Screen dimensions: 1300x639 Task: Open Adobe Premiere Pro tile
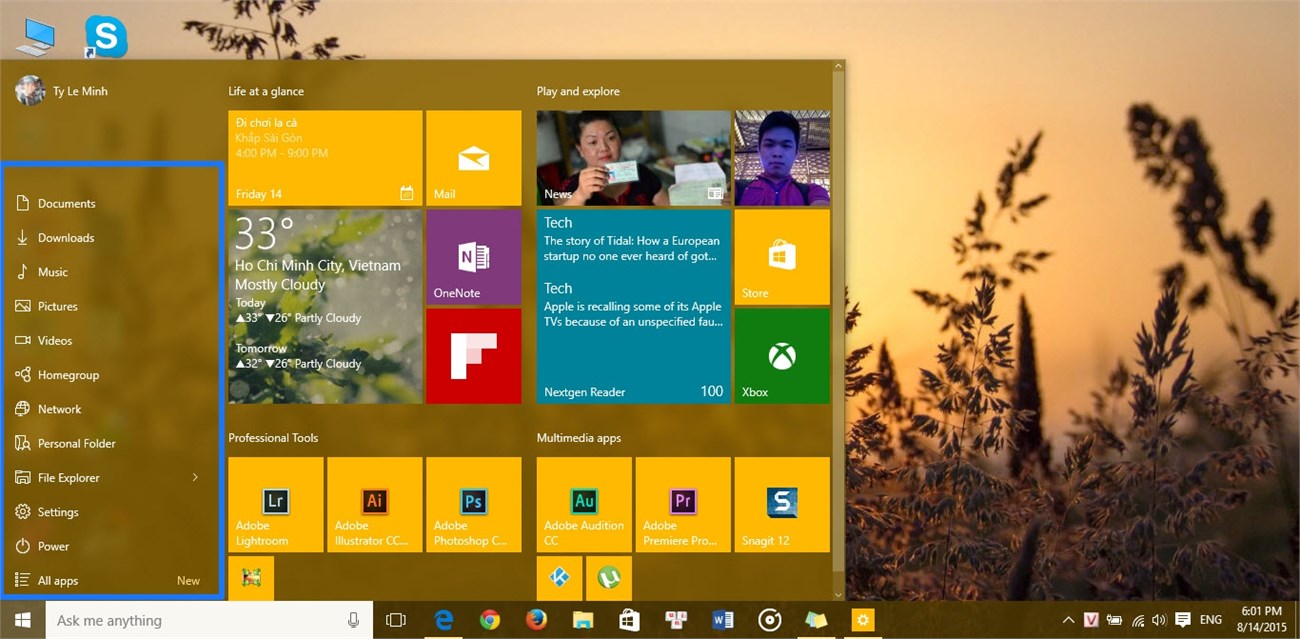point(683,505)
